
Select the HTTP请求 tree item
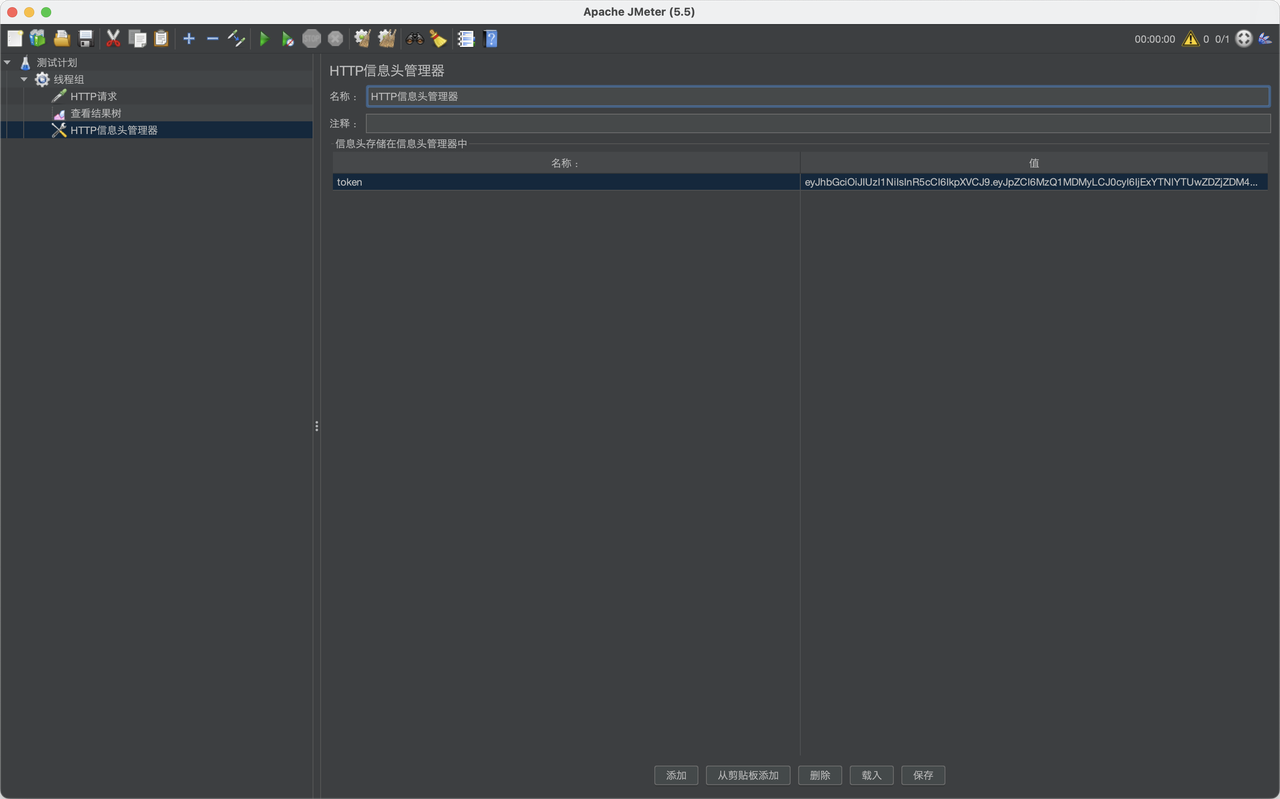click(x=94, y=96)
